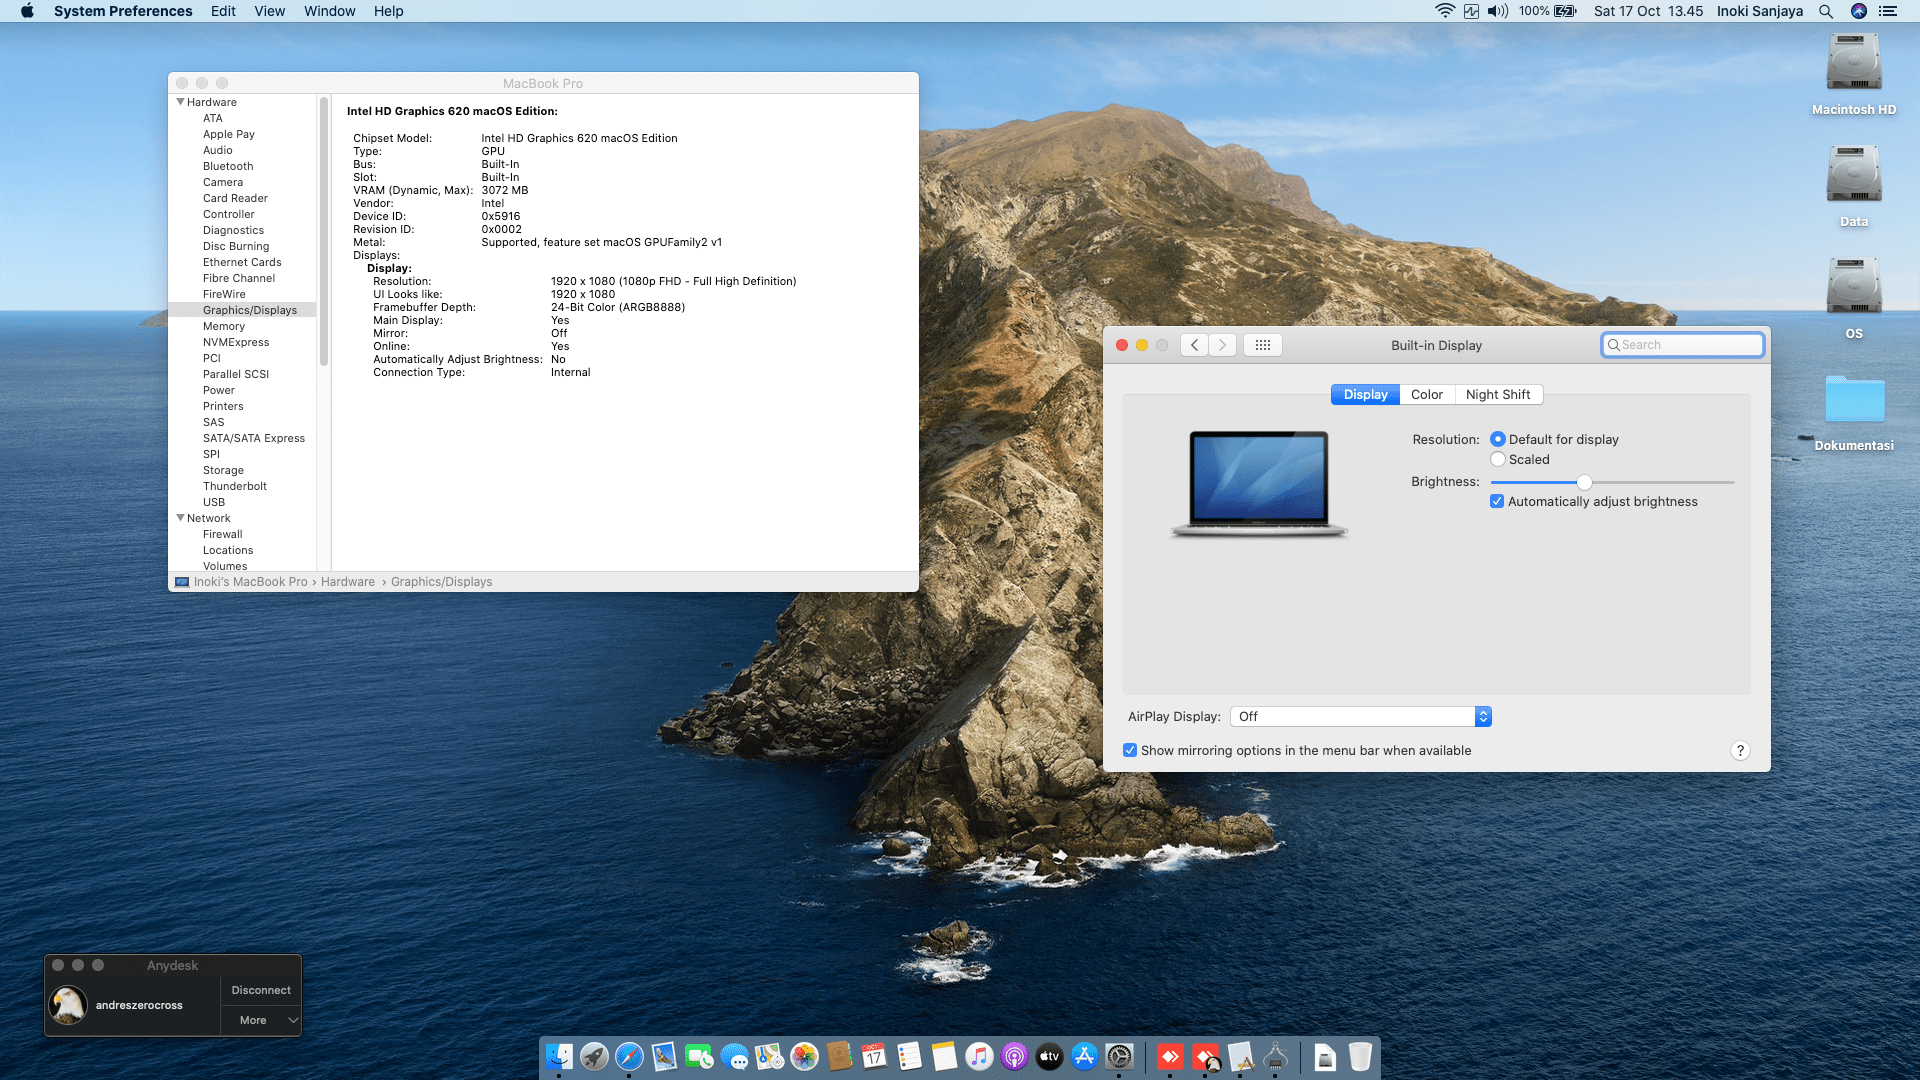Screen dimensions: 1920x1080
Task: Open the Window menu
Action: pyautogui.click(x=330, y=11)
